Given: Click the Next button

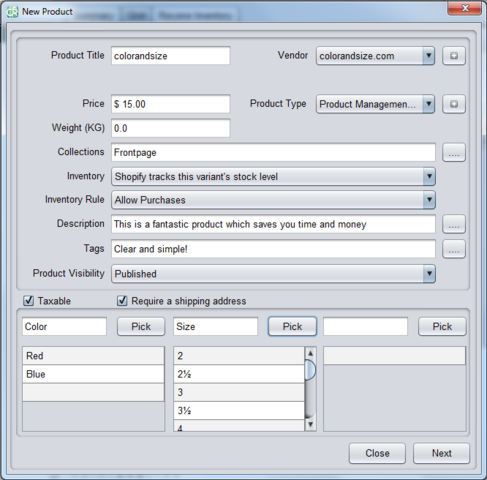Looking at the screenshot, I should [442, 453].
